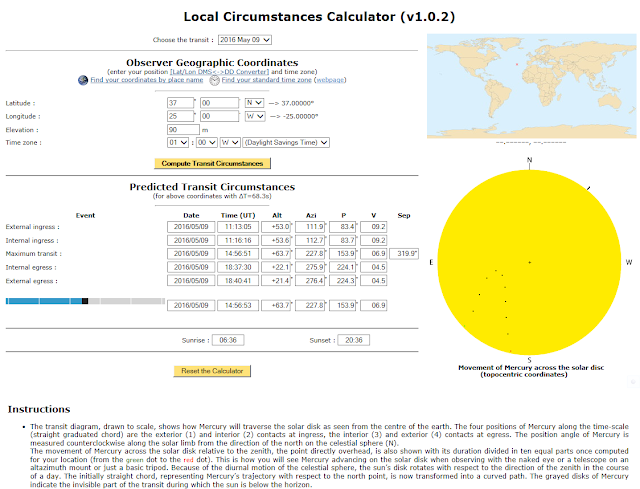The height and width of the screenshot is (489, 640).
Task: Click Compute Transit Circumstances button
Action: (x=212, y=163)
